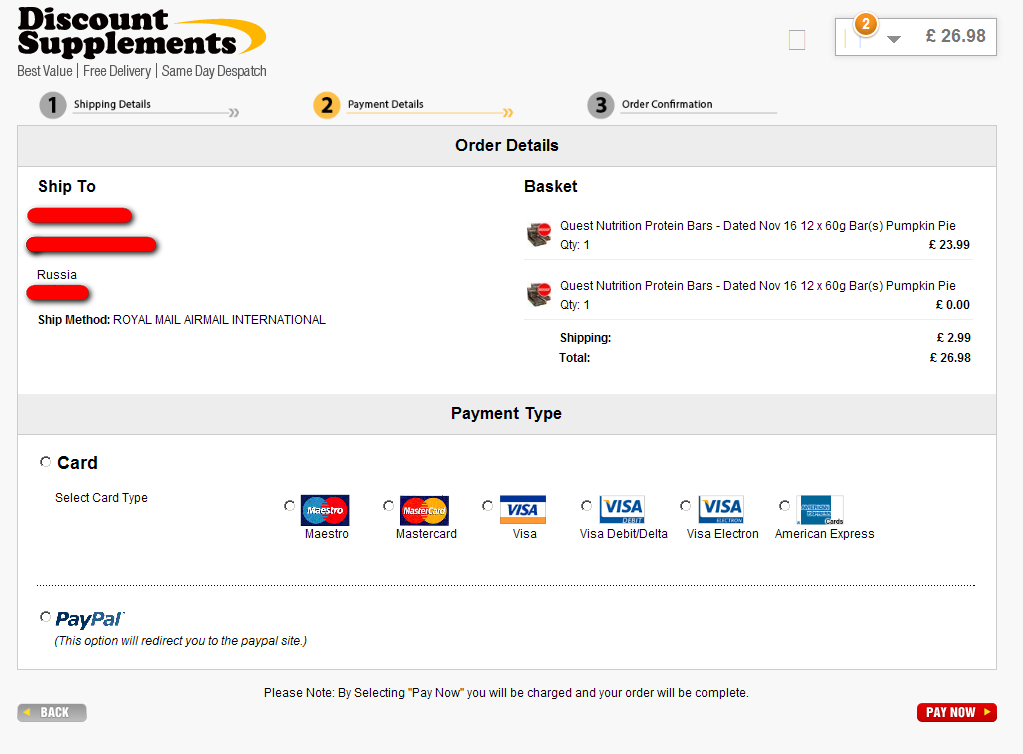Screen dimensions: 1023x754
Task: Click the Visa Electron card logo
Action: [720, 510]
